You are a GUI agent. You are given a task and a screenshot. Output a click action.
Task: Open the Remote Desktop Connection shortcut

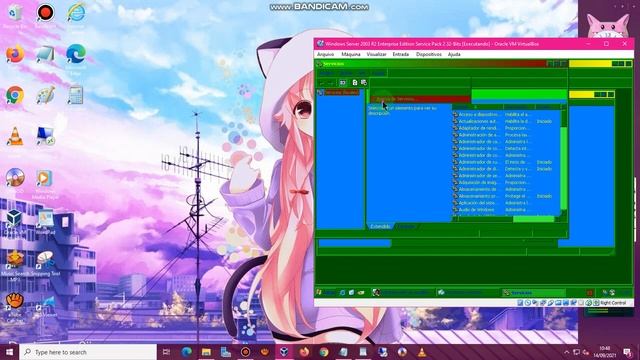(x=45, y=136)
